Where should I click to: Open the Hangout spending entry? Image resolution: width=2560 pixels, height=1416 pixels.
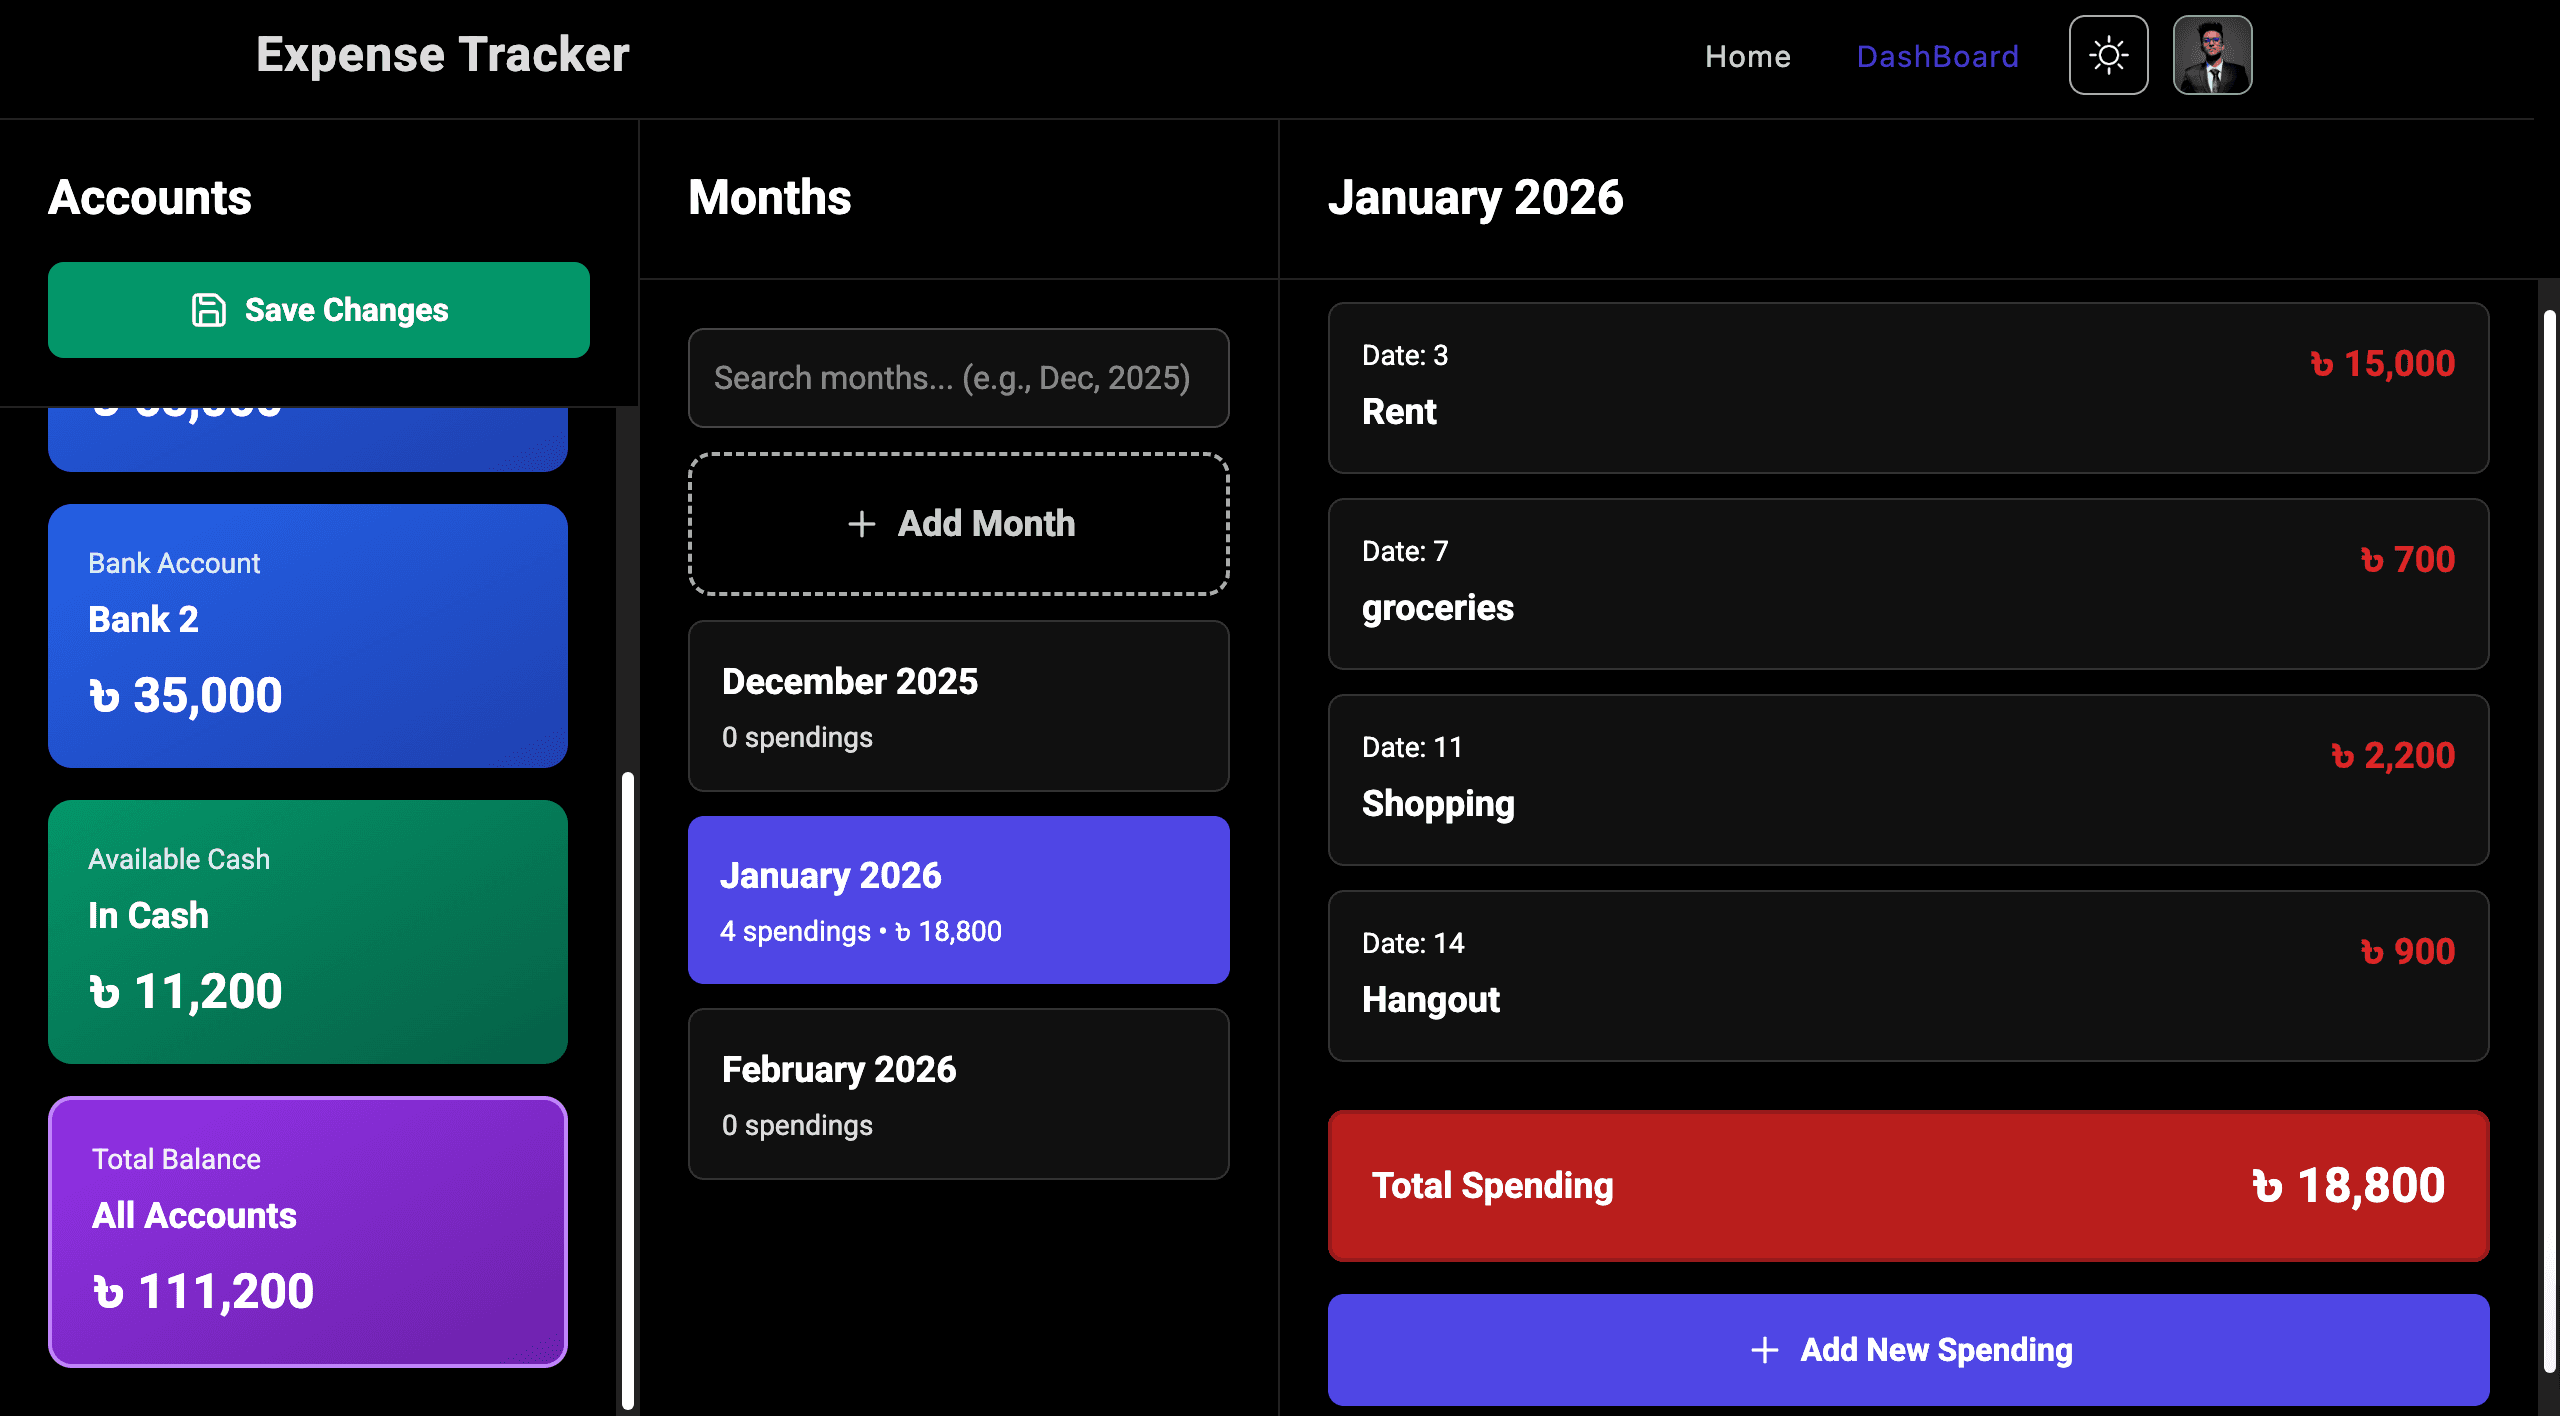(x=1908, y=976)
